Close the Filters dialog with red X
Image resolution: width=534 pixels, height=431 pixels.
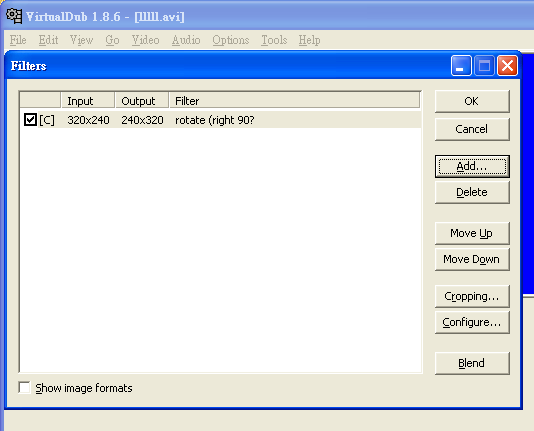point(507,65)
